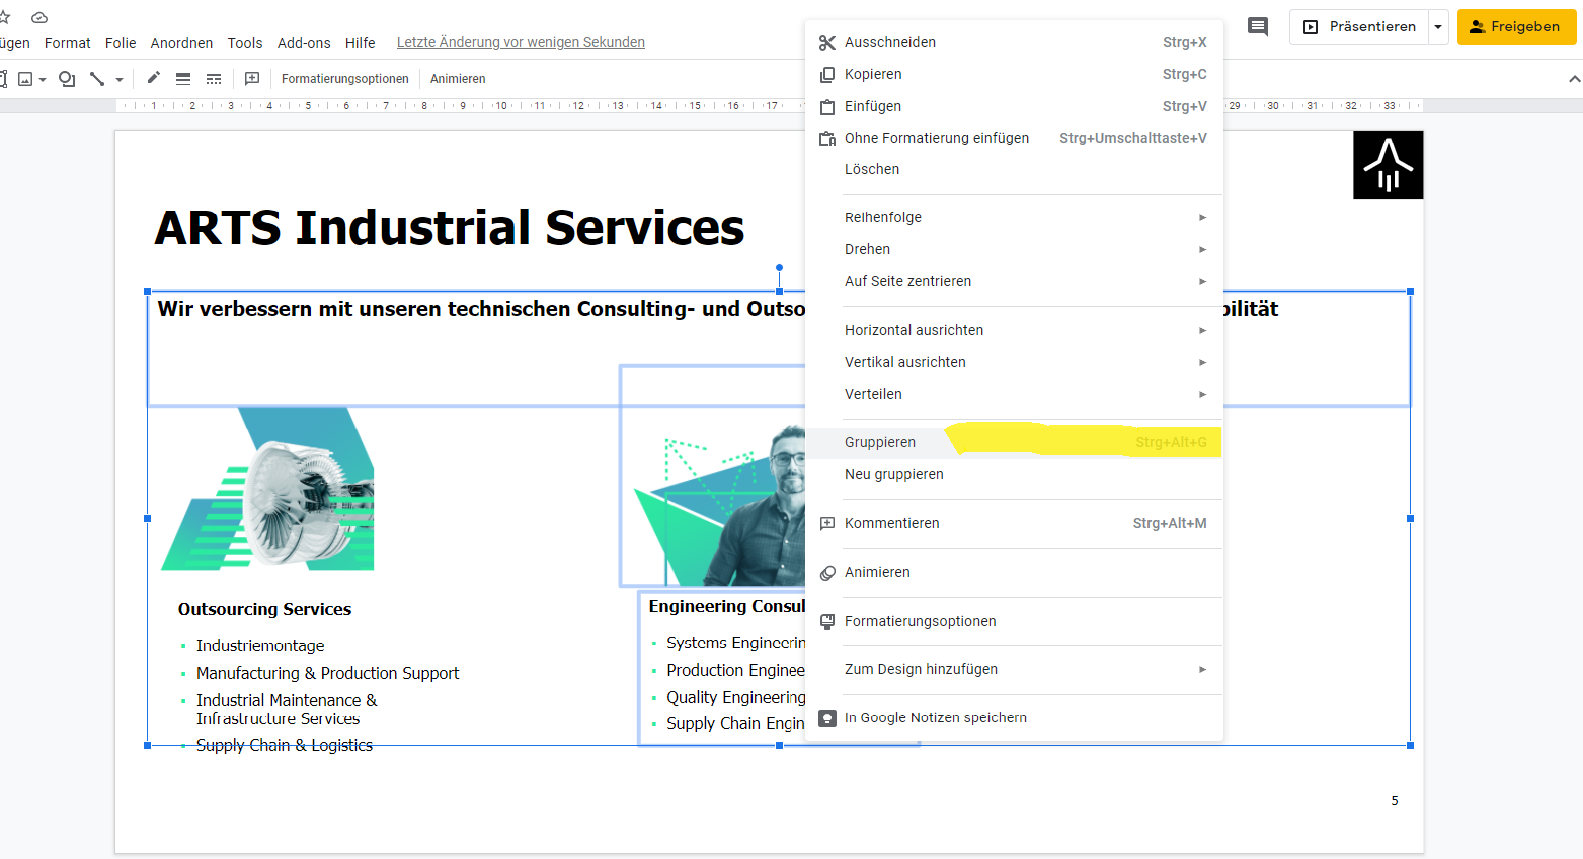Click the jet engine turbine image
Image resolution: width=1583 pixels, height=859 pixels.
coord(268,489)
